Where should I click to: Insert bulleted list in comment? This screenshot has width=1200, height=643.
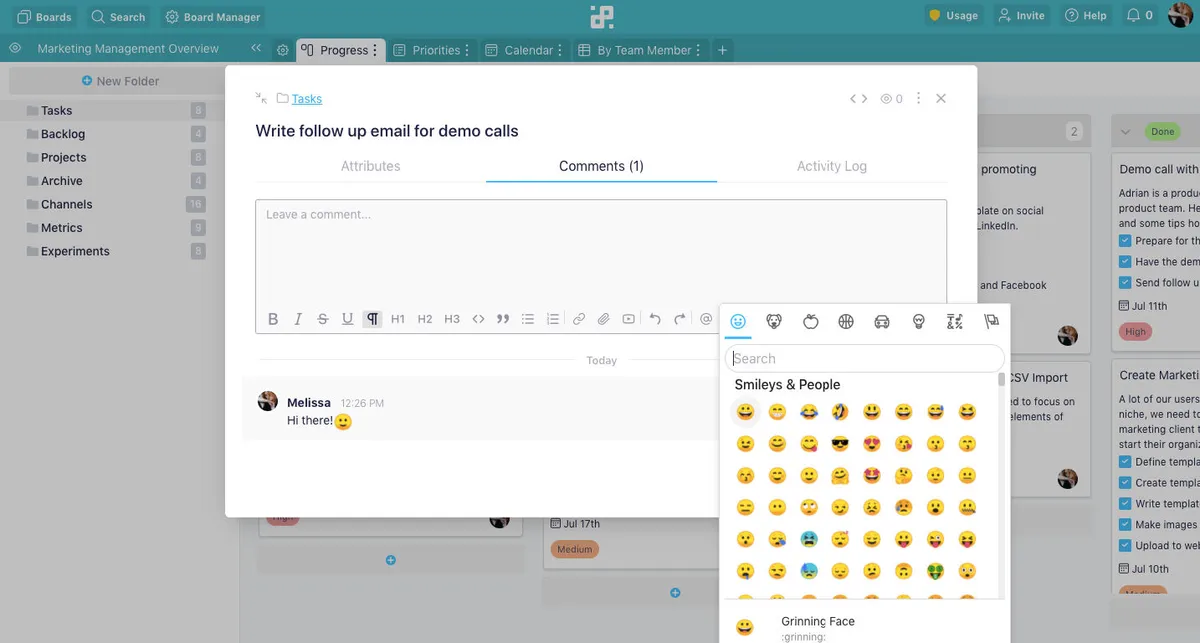tap(528, 319)
